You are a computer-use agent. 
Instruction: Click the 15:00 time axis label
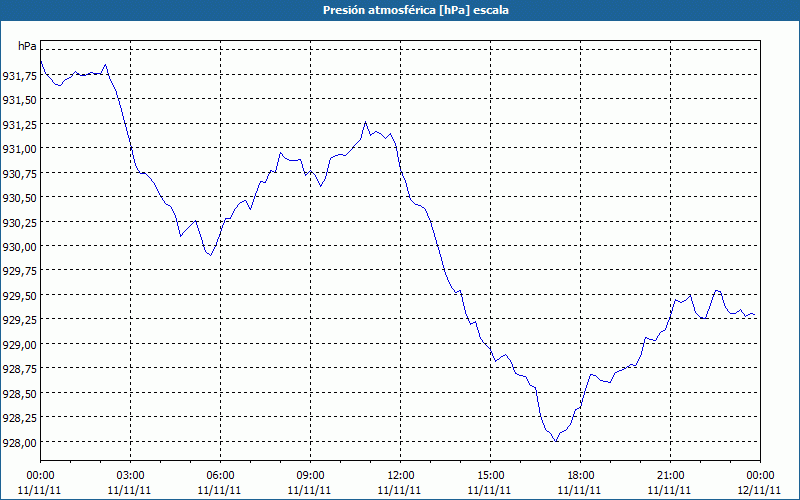tap(490, 476)
